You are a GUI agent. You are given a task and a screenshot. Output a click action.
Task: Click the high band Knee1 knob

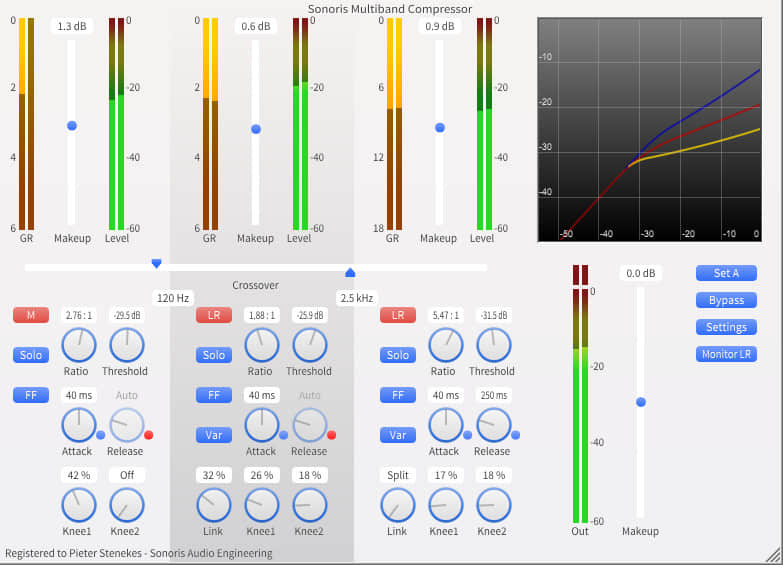coord(445,505)
